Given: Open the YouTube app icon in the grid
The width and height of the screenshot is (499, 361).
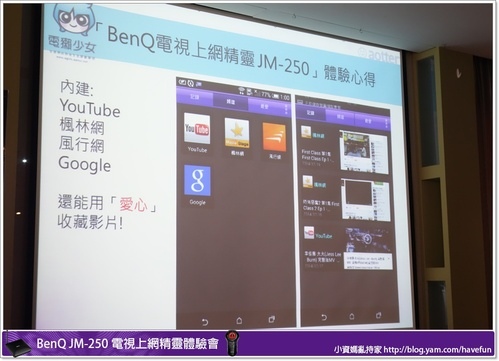Looking at the screenshot, I should (x=197, y=129).
